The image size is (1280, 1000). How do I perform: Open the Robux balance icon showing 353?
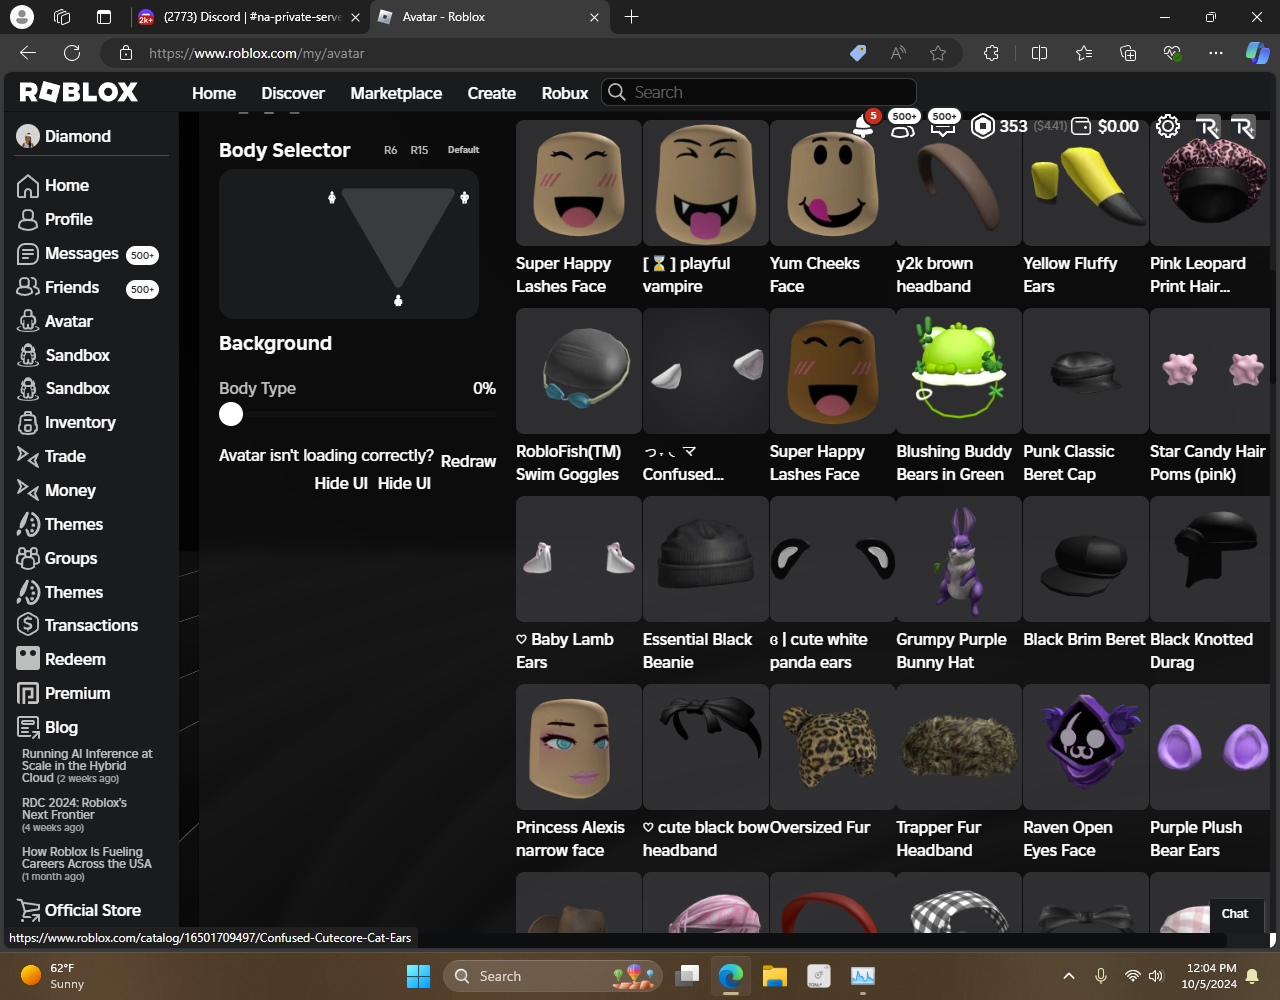[x=983, y=126]
